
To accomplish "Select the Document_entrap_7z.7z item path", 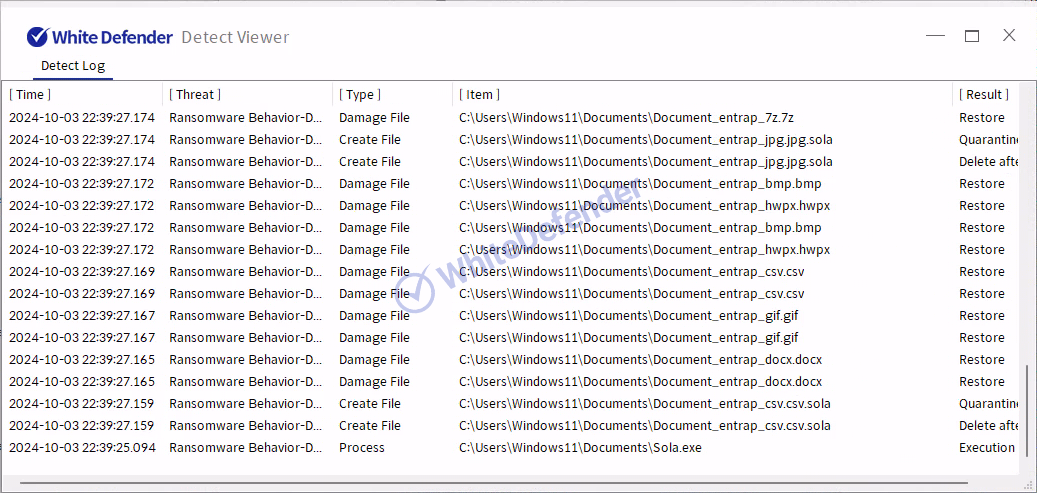I will (x=626, y=118).
